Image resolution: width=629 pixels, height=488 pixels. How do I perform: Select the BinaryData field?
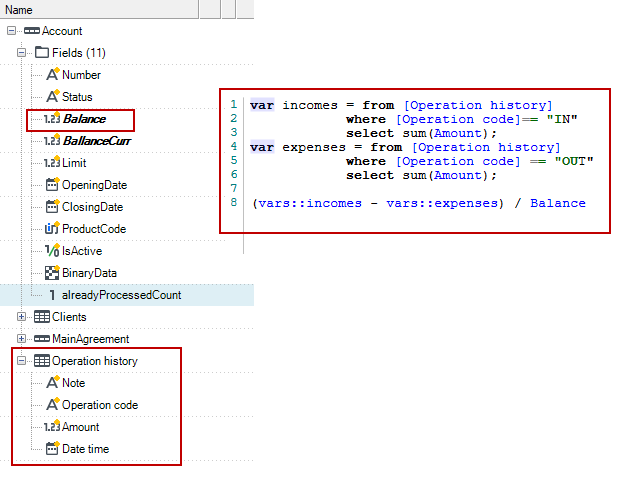(89, 273)
